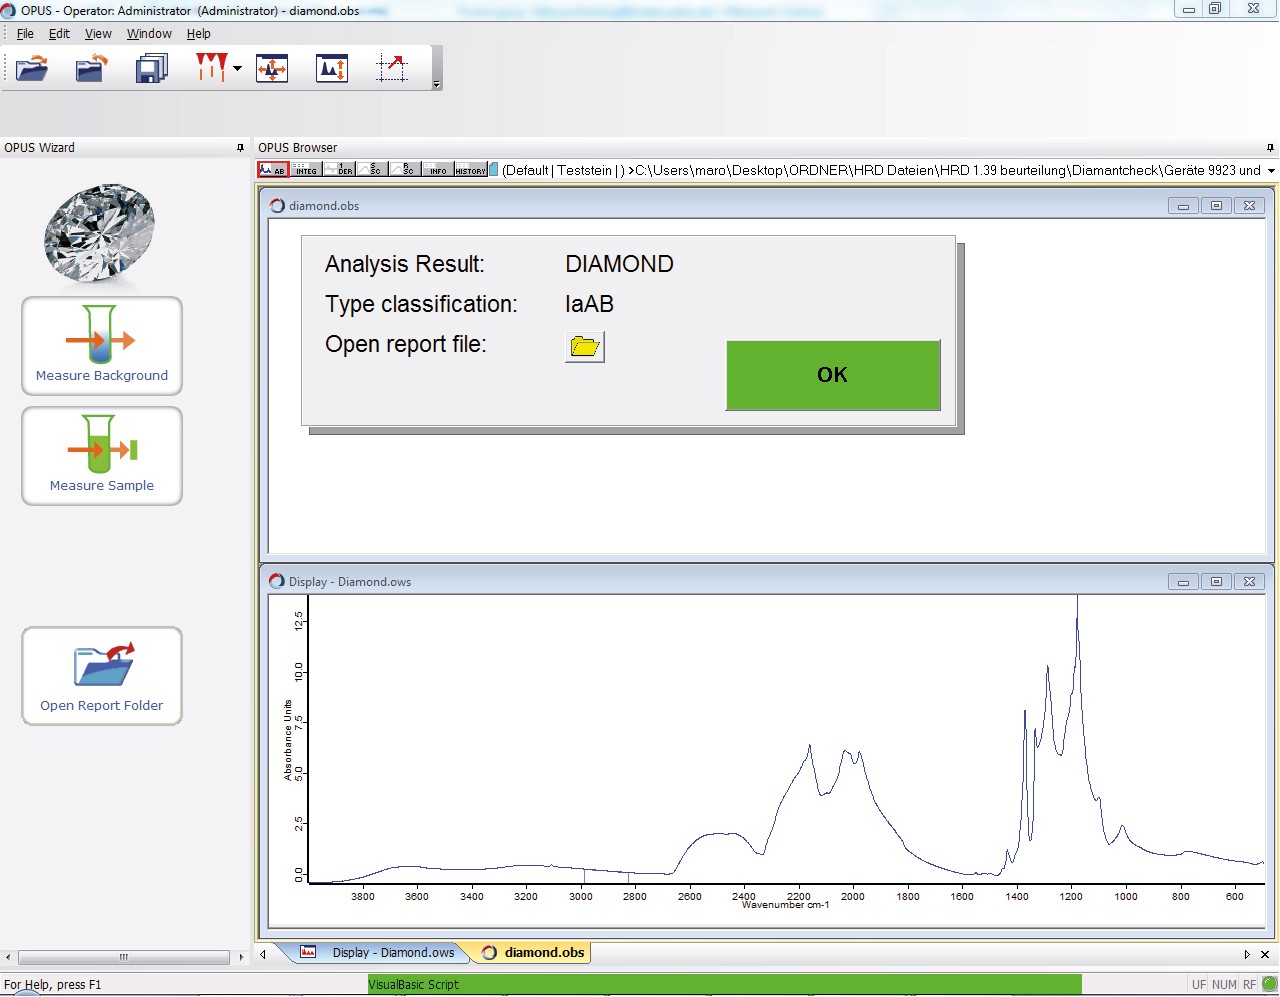Click the spectrum plot area in Display window

[786, 738]
